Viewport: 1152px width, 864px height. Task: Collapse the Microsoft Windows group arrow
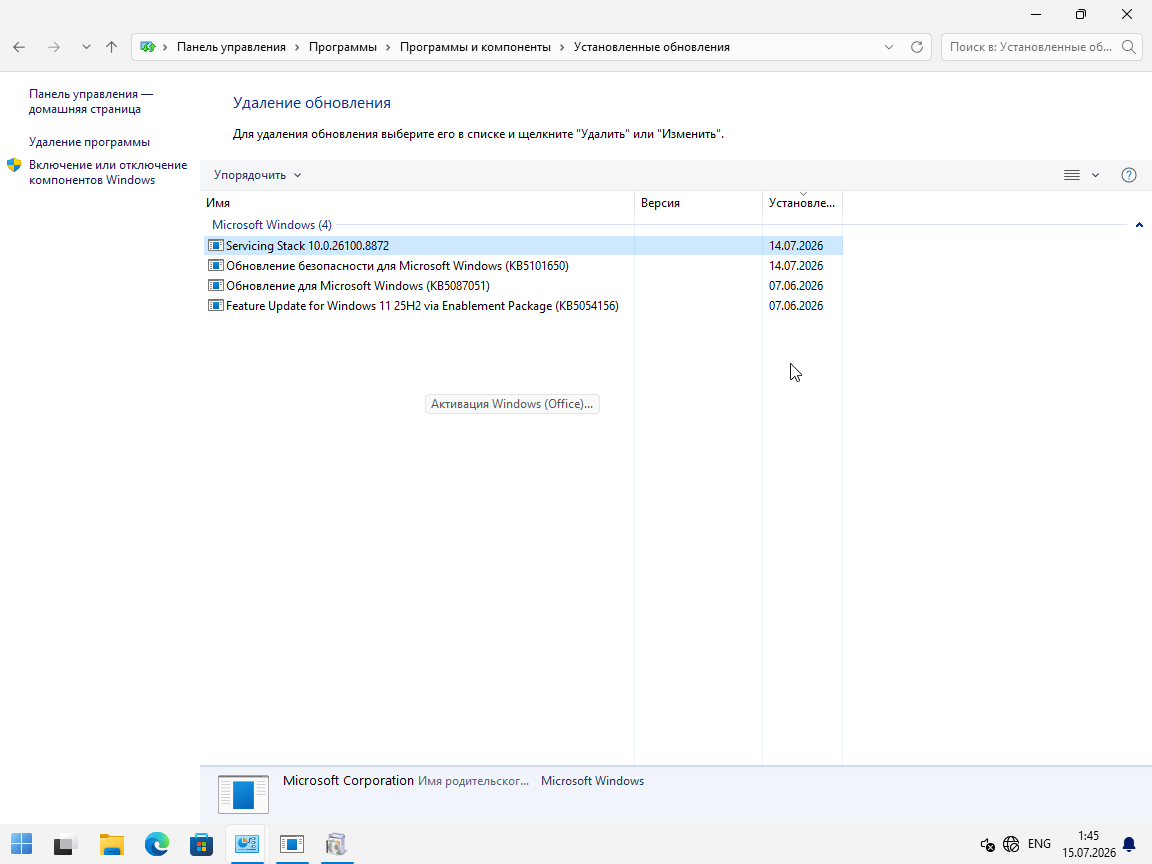[1140, 225]
